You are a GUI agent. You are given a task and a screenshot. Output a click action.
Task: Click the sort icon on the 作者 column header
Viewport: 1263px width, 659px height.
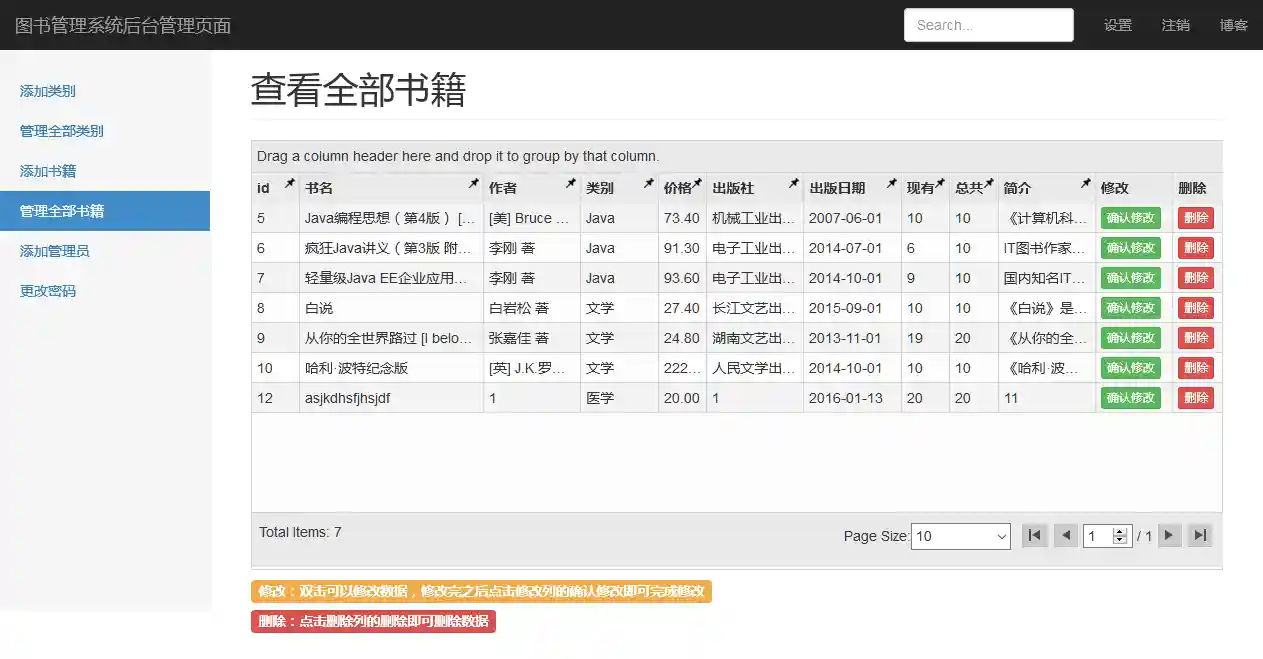[x=570, y=181]
